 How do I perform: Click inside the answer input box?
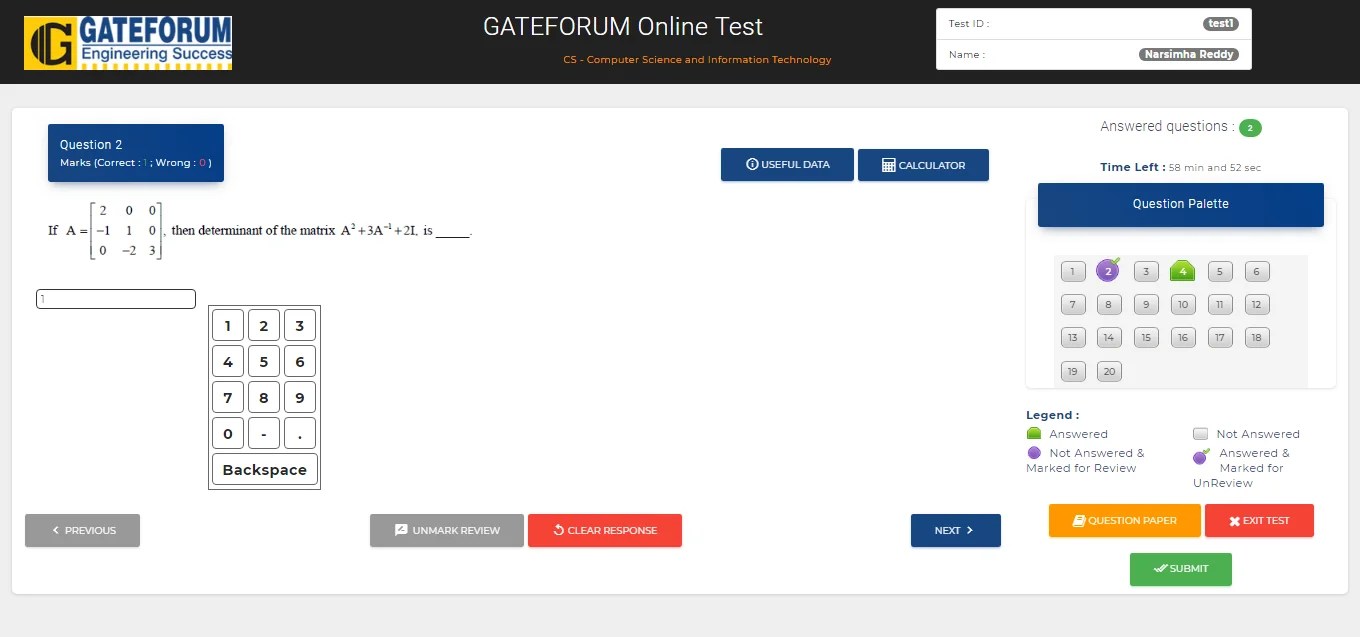tap(115, 298)
